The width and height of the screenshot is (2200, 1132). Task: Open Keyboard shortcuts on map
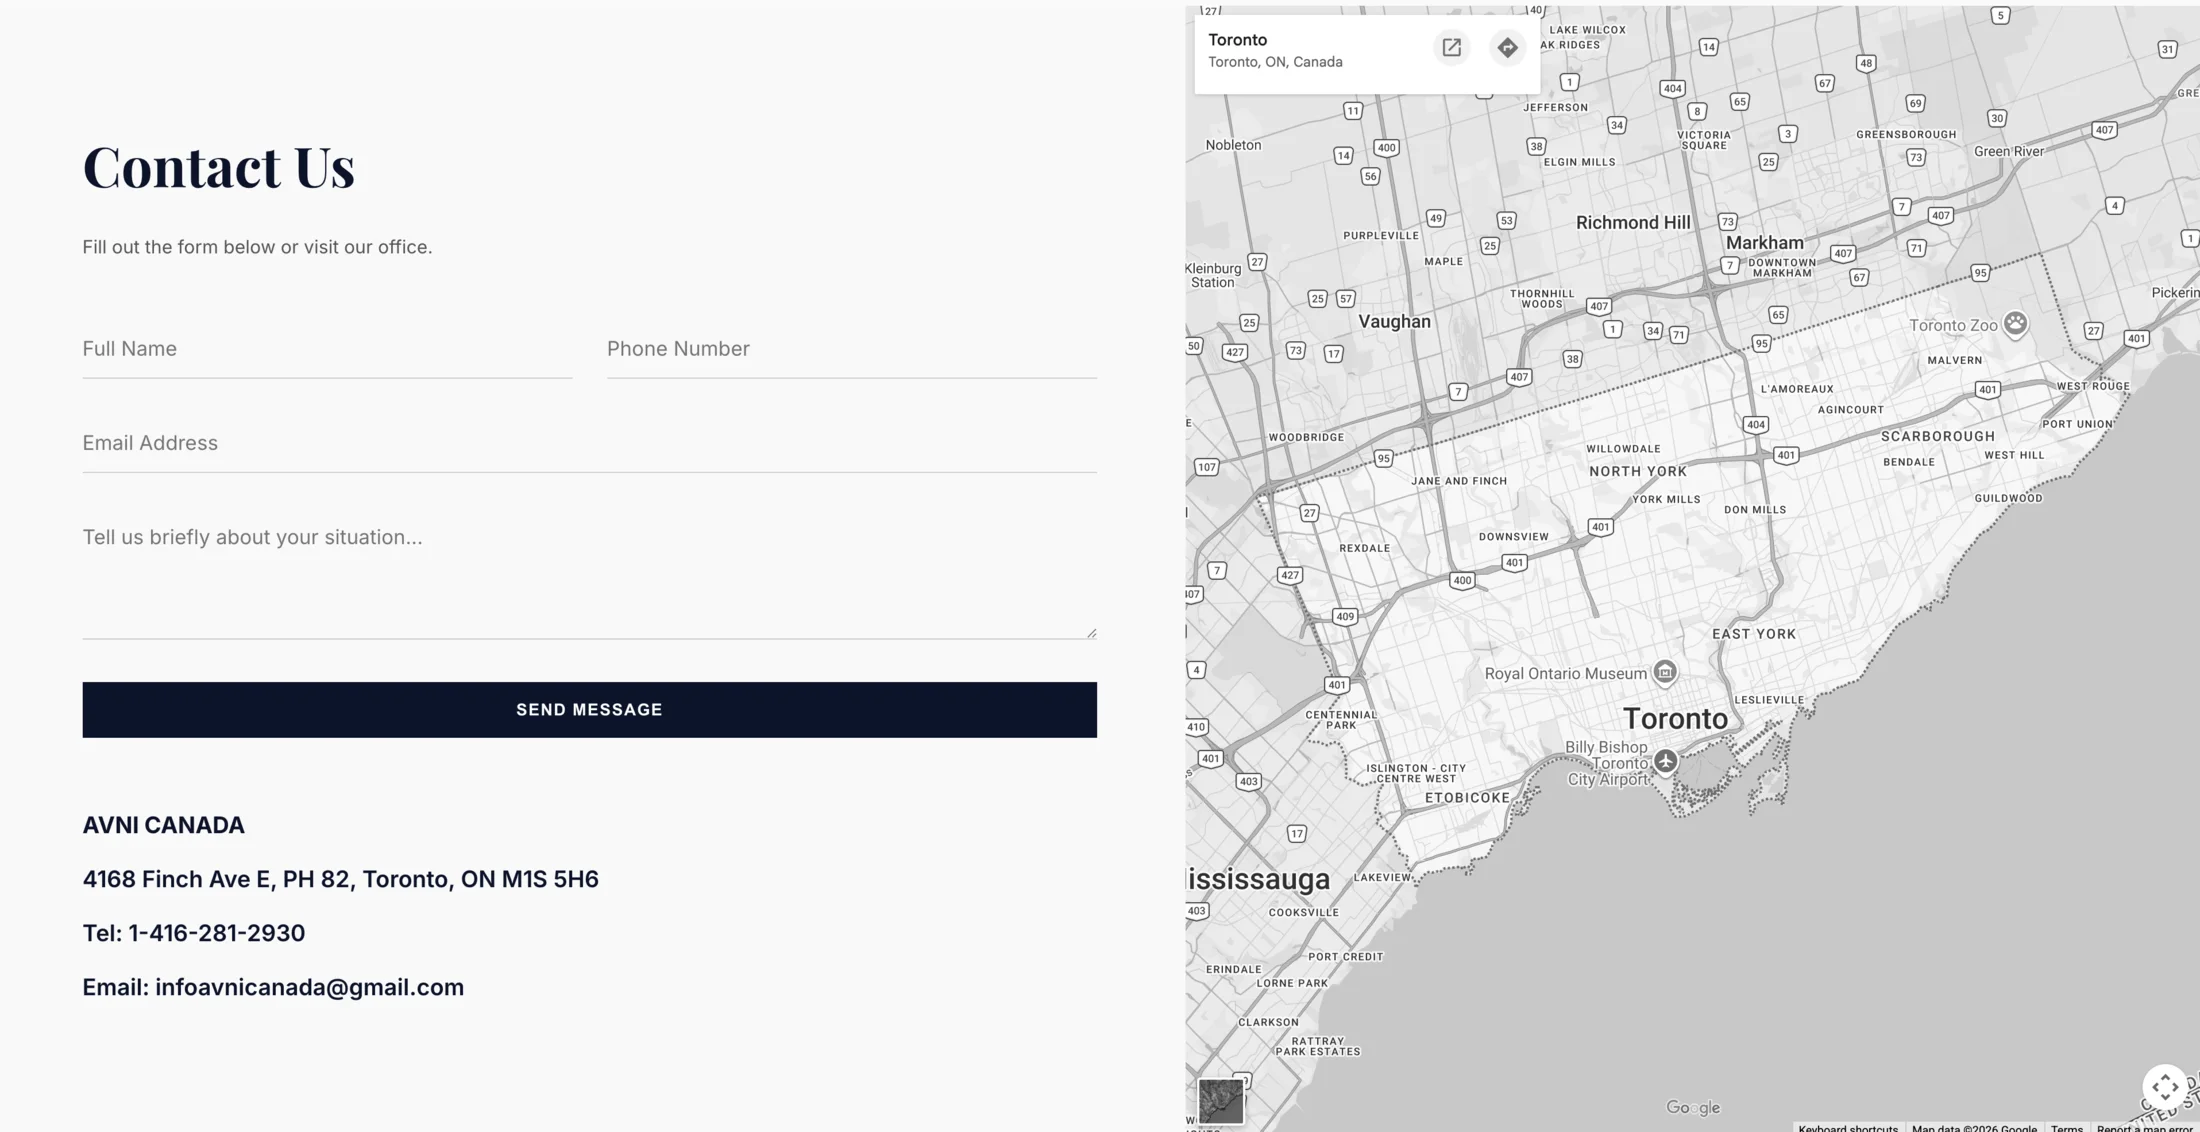pyautogui.click(x=1848, y=1128)
